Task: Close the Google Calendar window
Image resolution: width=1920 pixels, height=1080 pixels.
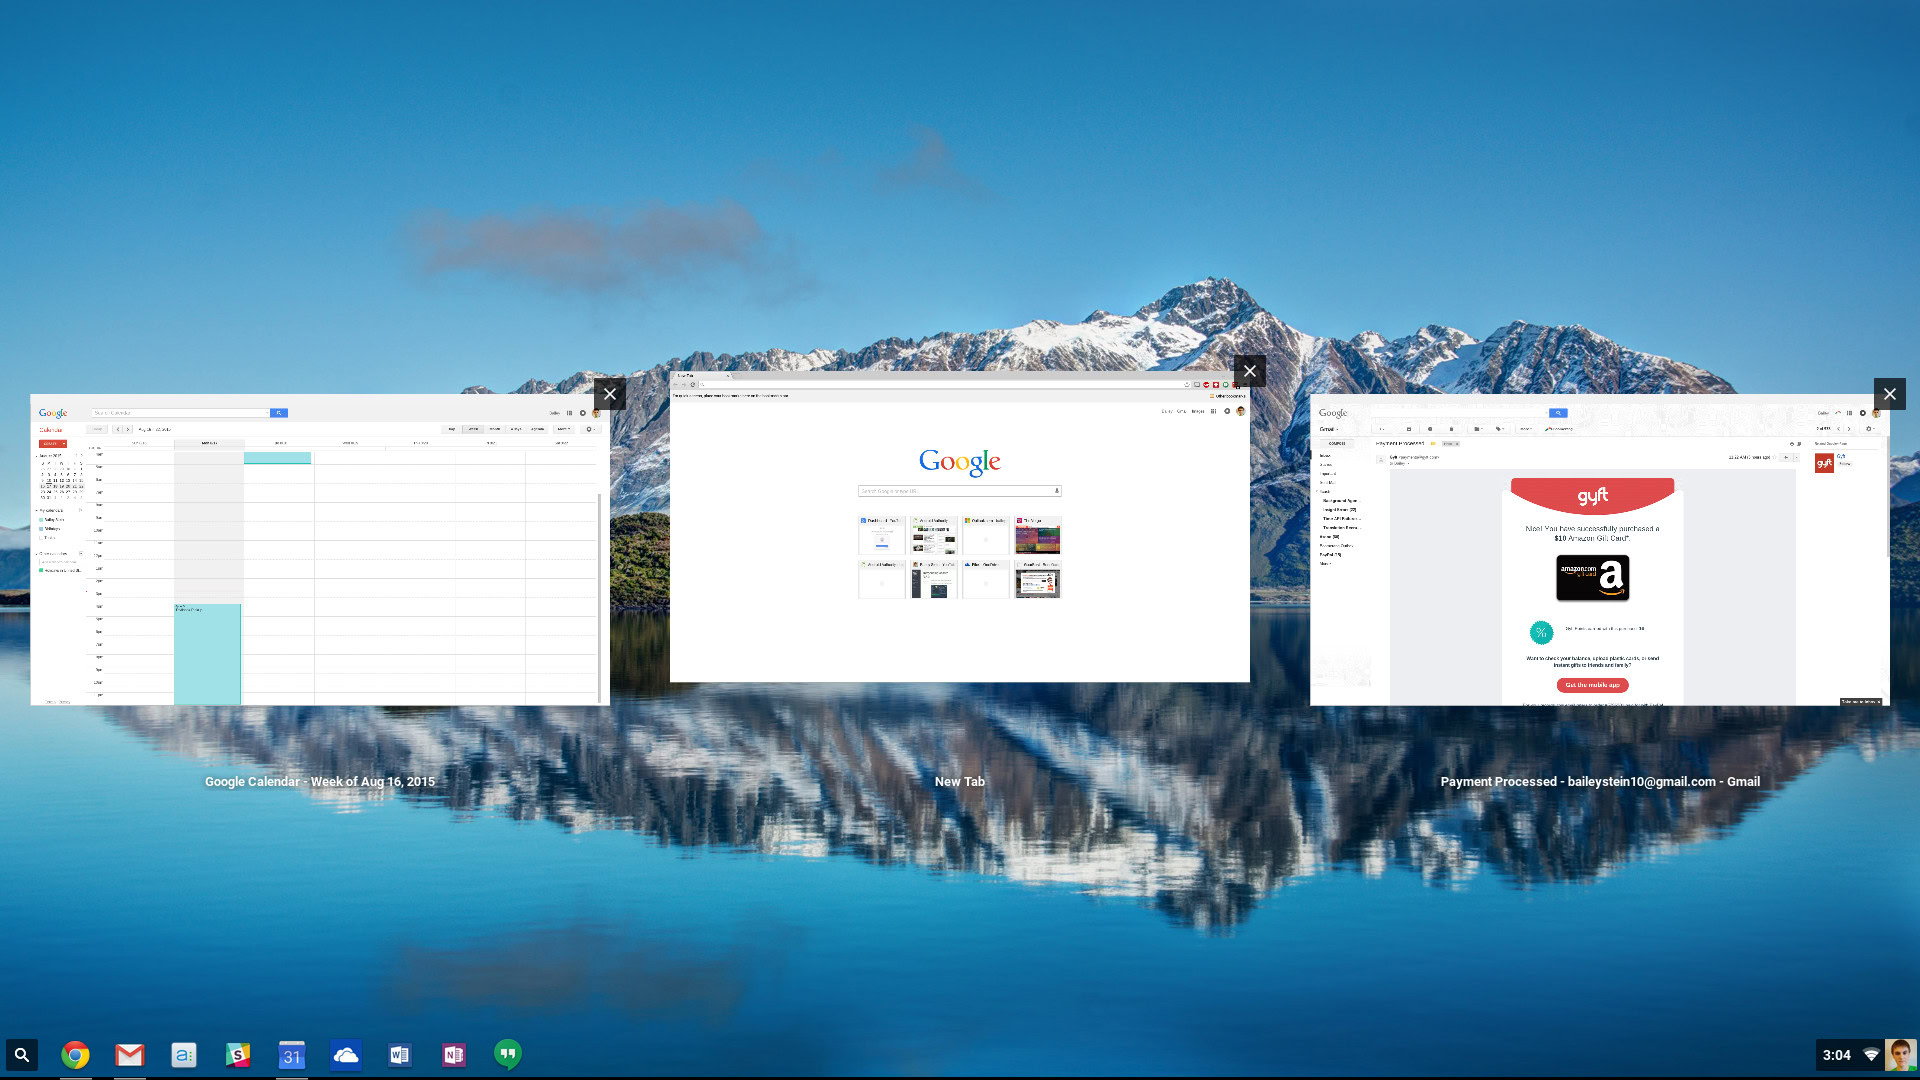Action: coord(609,394)
